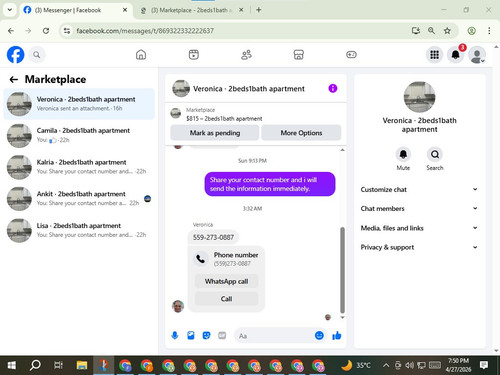Viewport: 500px width, 375px height.
Task: Open the site information icon in address bar
Action: point(67,31)
